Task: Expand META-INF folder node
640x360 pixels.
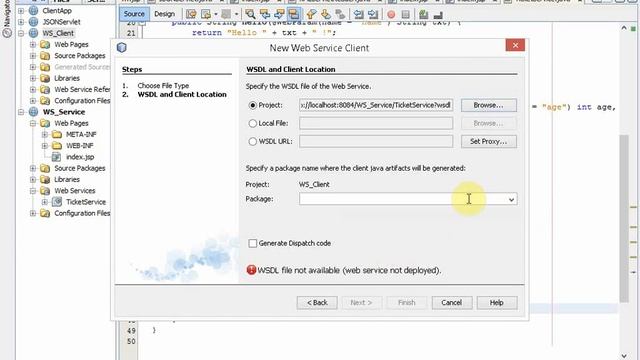Action: point(44,134)
